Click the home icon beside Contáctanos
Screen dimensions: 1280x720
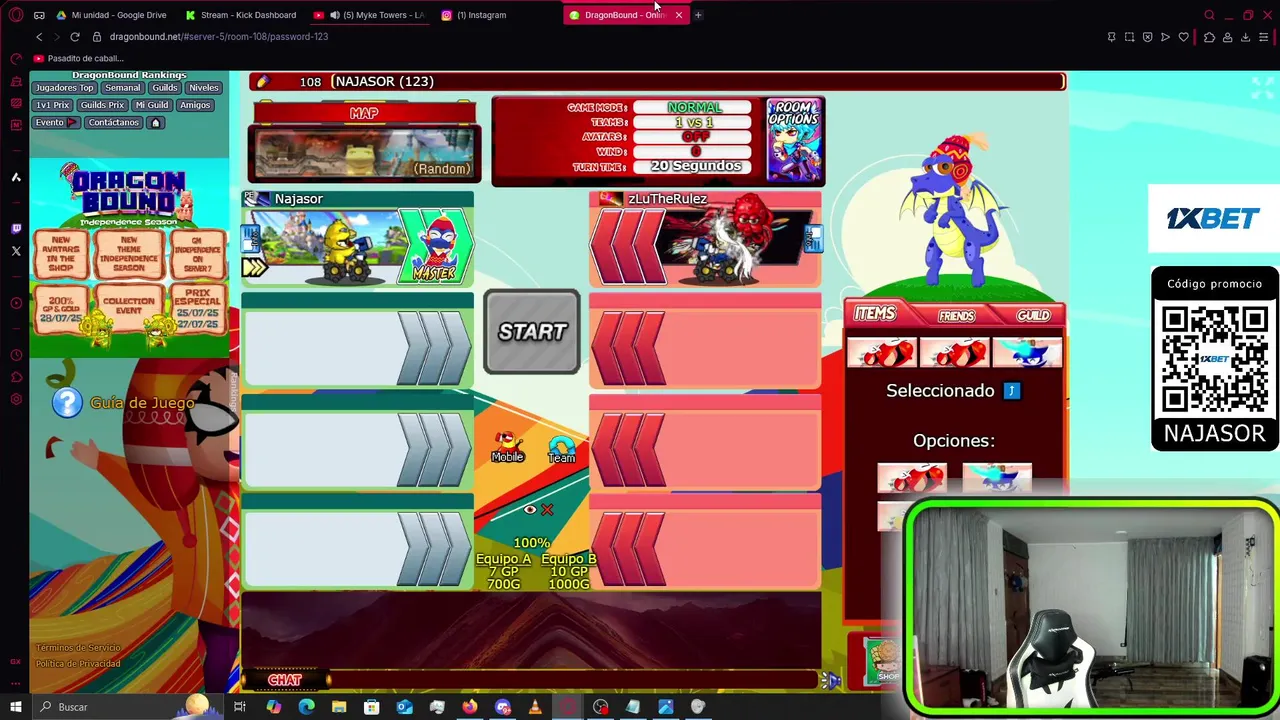[x=155, y=123]
